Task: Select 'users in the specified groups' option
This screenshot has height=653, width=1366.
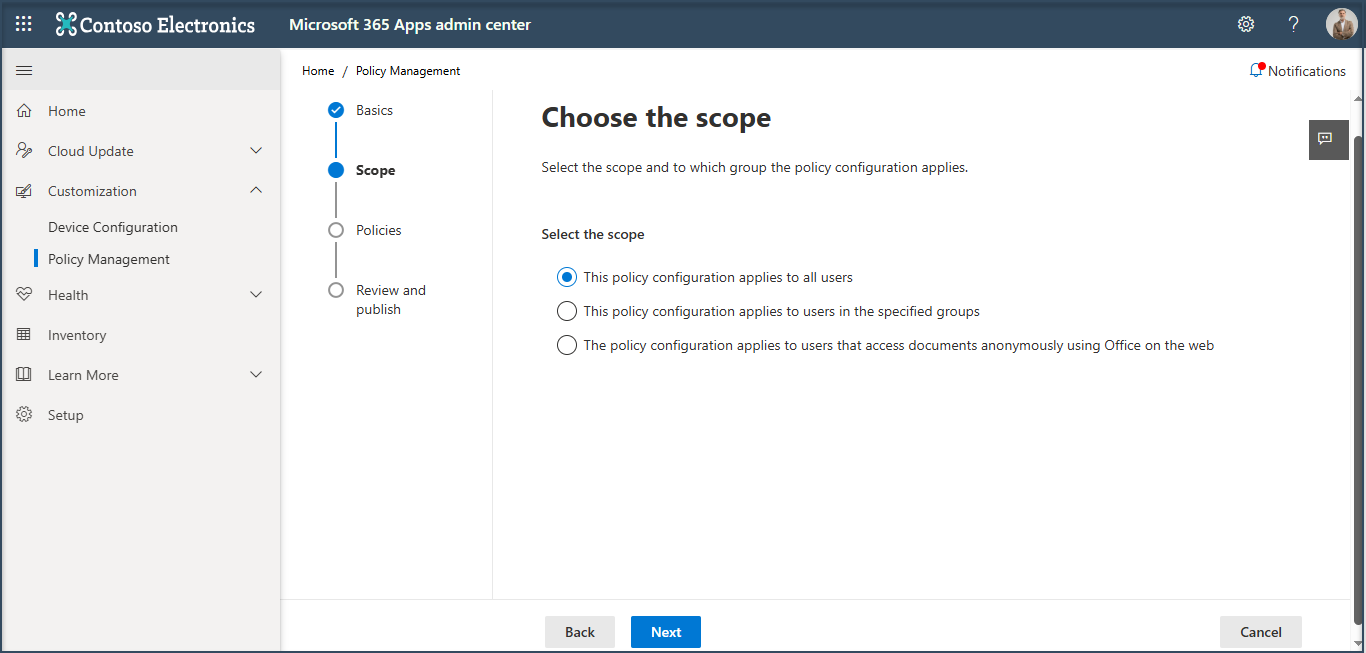Action: click(567, 311)
